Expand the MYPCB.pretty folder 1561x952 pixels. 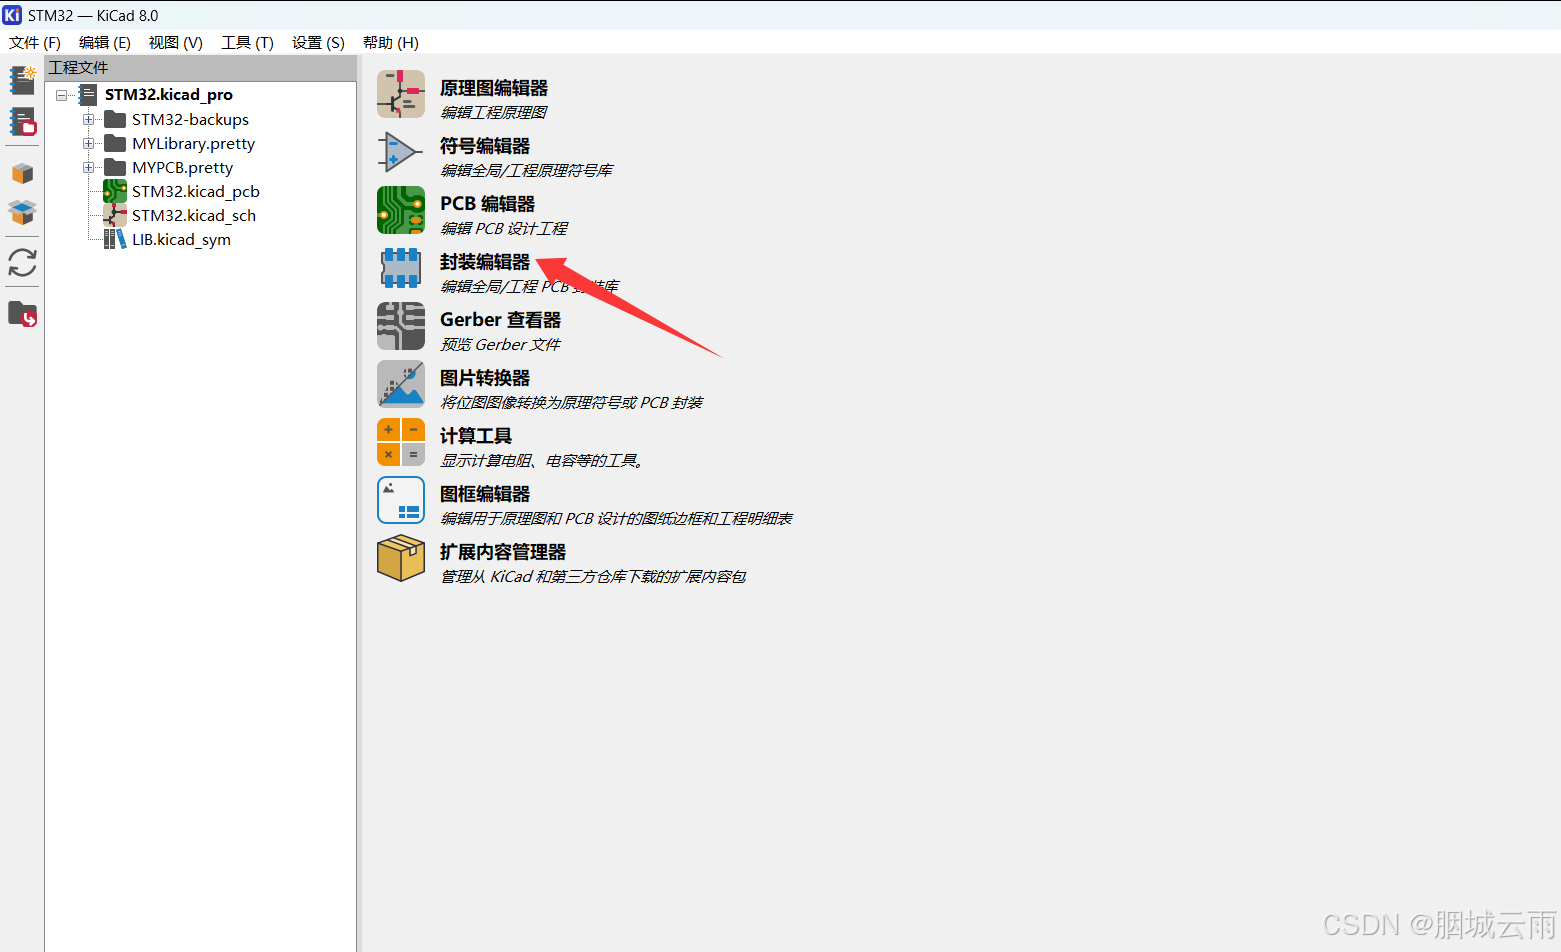point(89,168)
